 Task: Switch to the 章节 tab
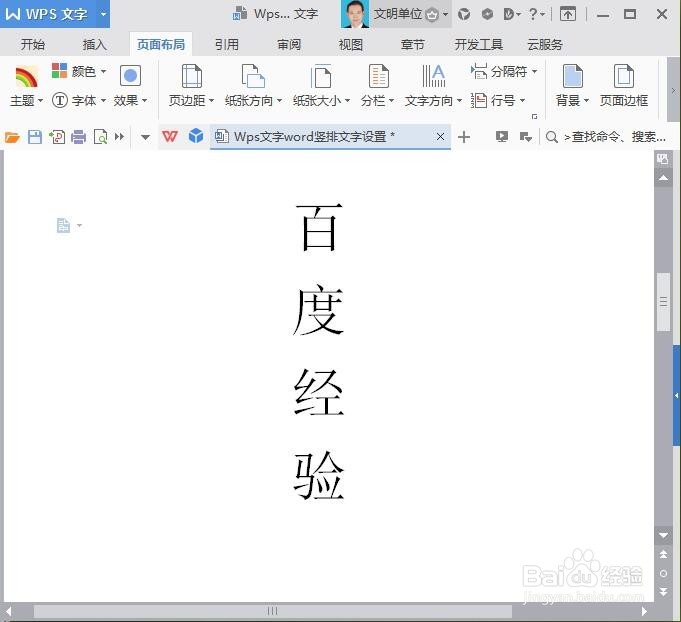pyautogui.click(x=413, y=44)
